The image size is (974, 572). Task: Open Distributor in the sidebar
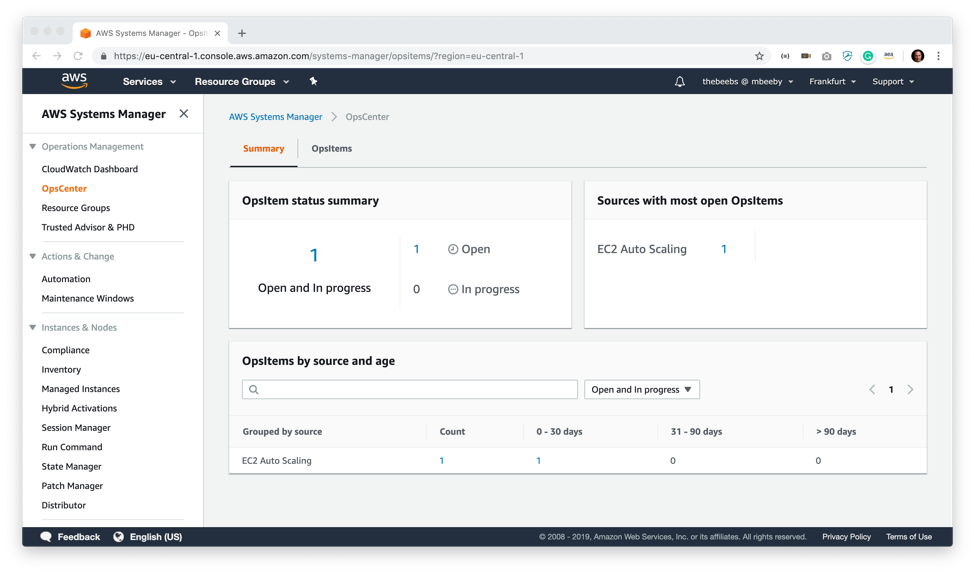coord(63,505)
